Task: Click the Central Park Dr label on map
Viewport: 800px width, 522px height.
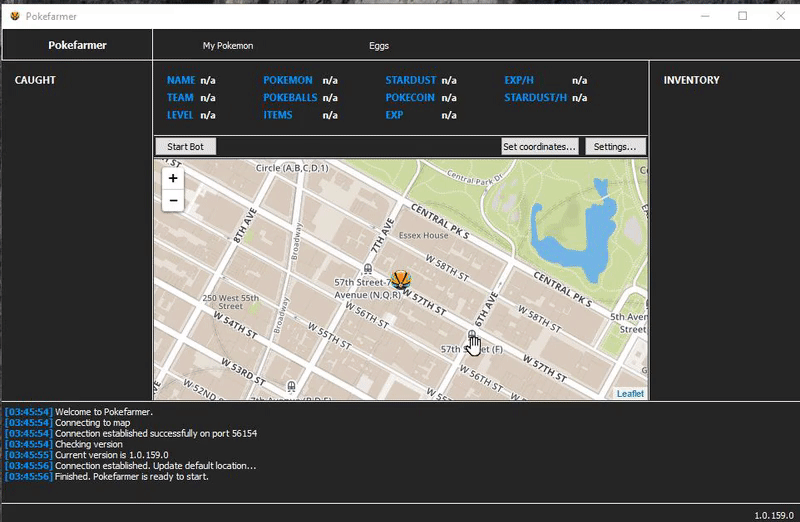Action: (x=475, y=177)
